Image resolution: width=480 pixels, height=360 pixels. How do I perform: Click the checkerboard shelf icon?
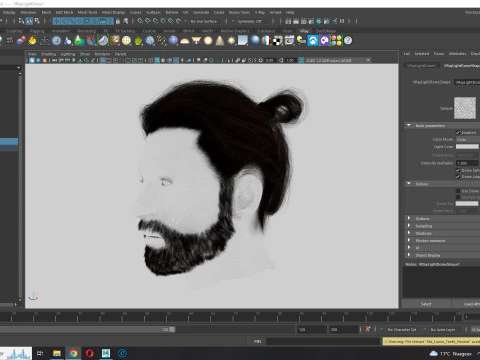(277, 41)
